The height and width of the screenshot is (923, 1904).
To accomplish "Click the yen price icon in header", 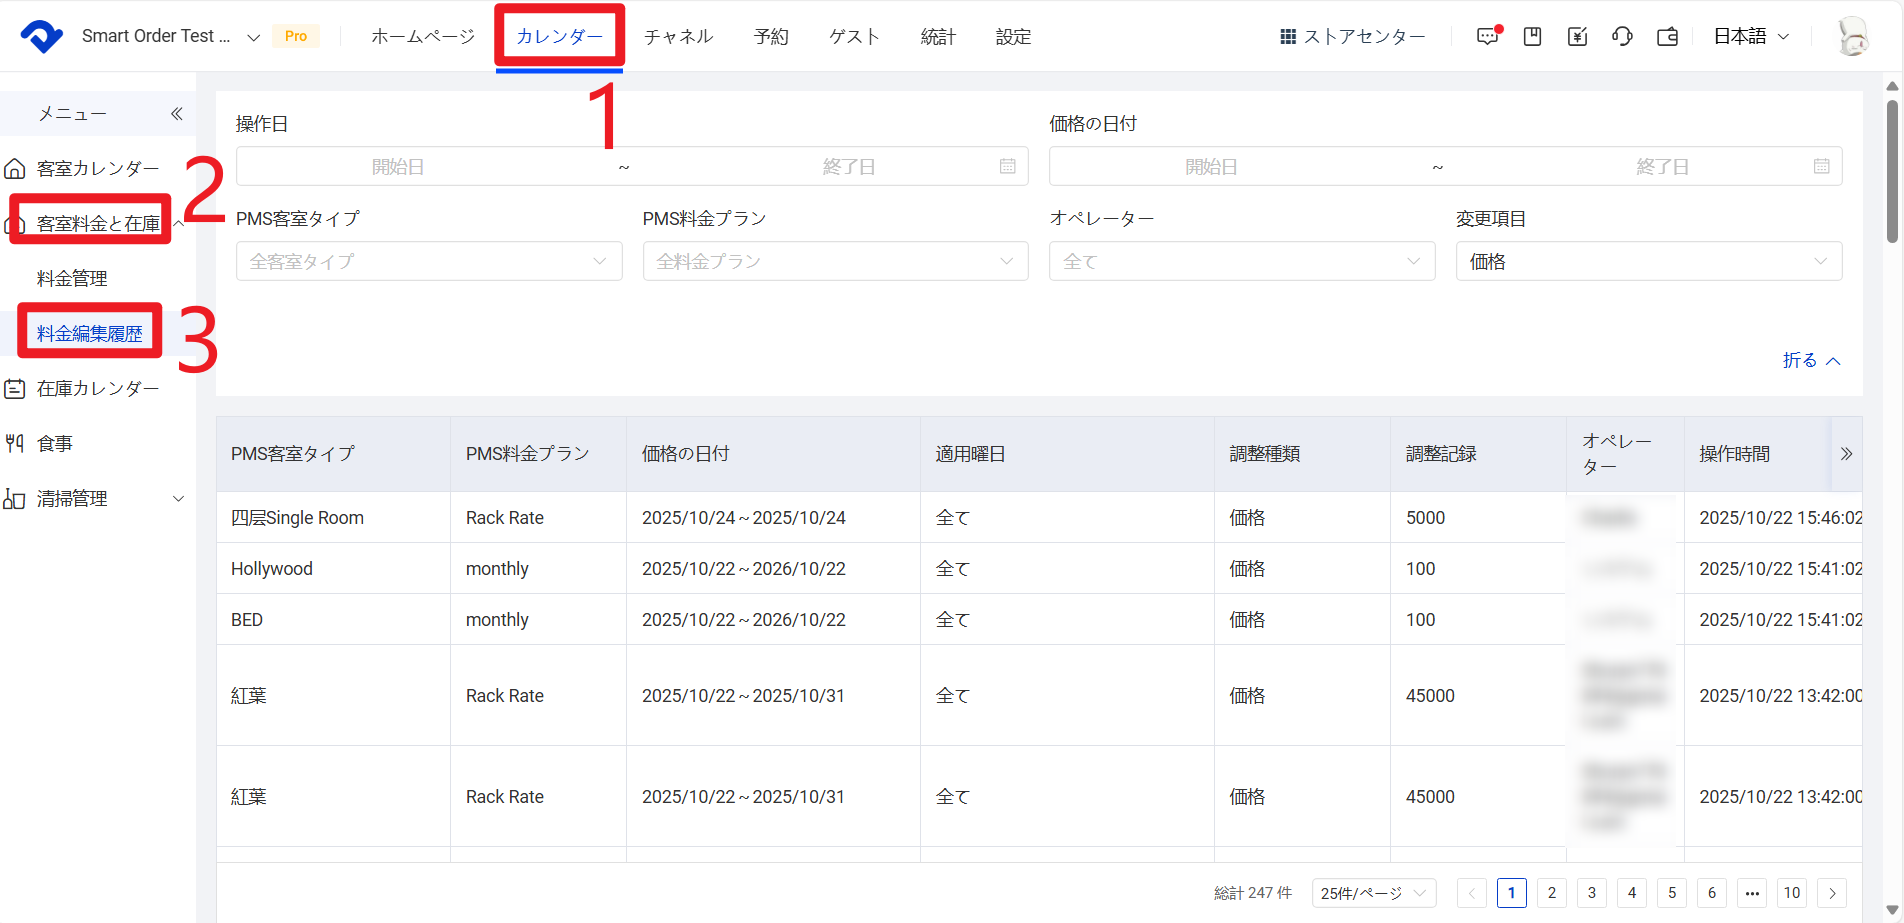I will click(1577, 36).
